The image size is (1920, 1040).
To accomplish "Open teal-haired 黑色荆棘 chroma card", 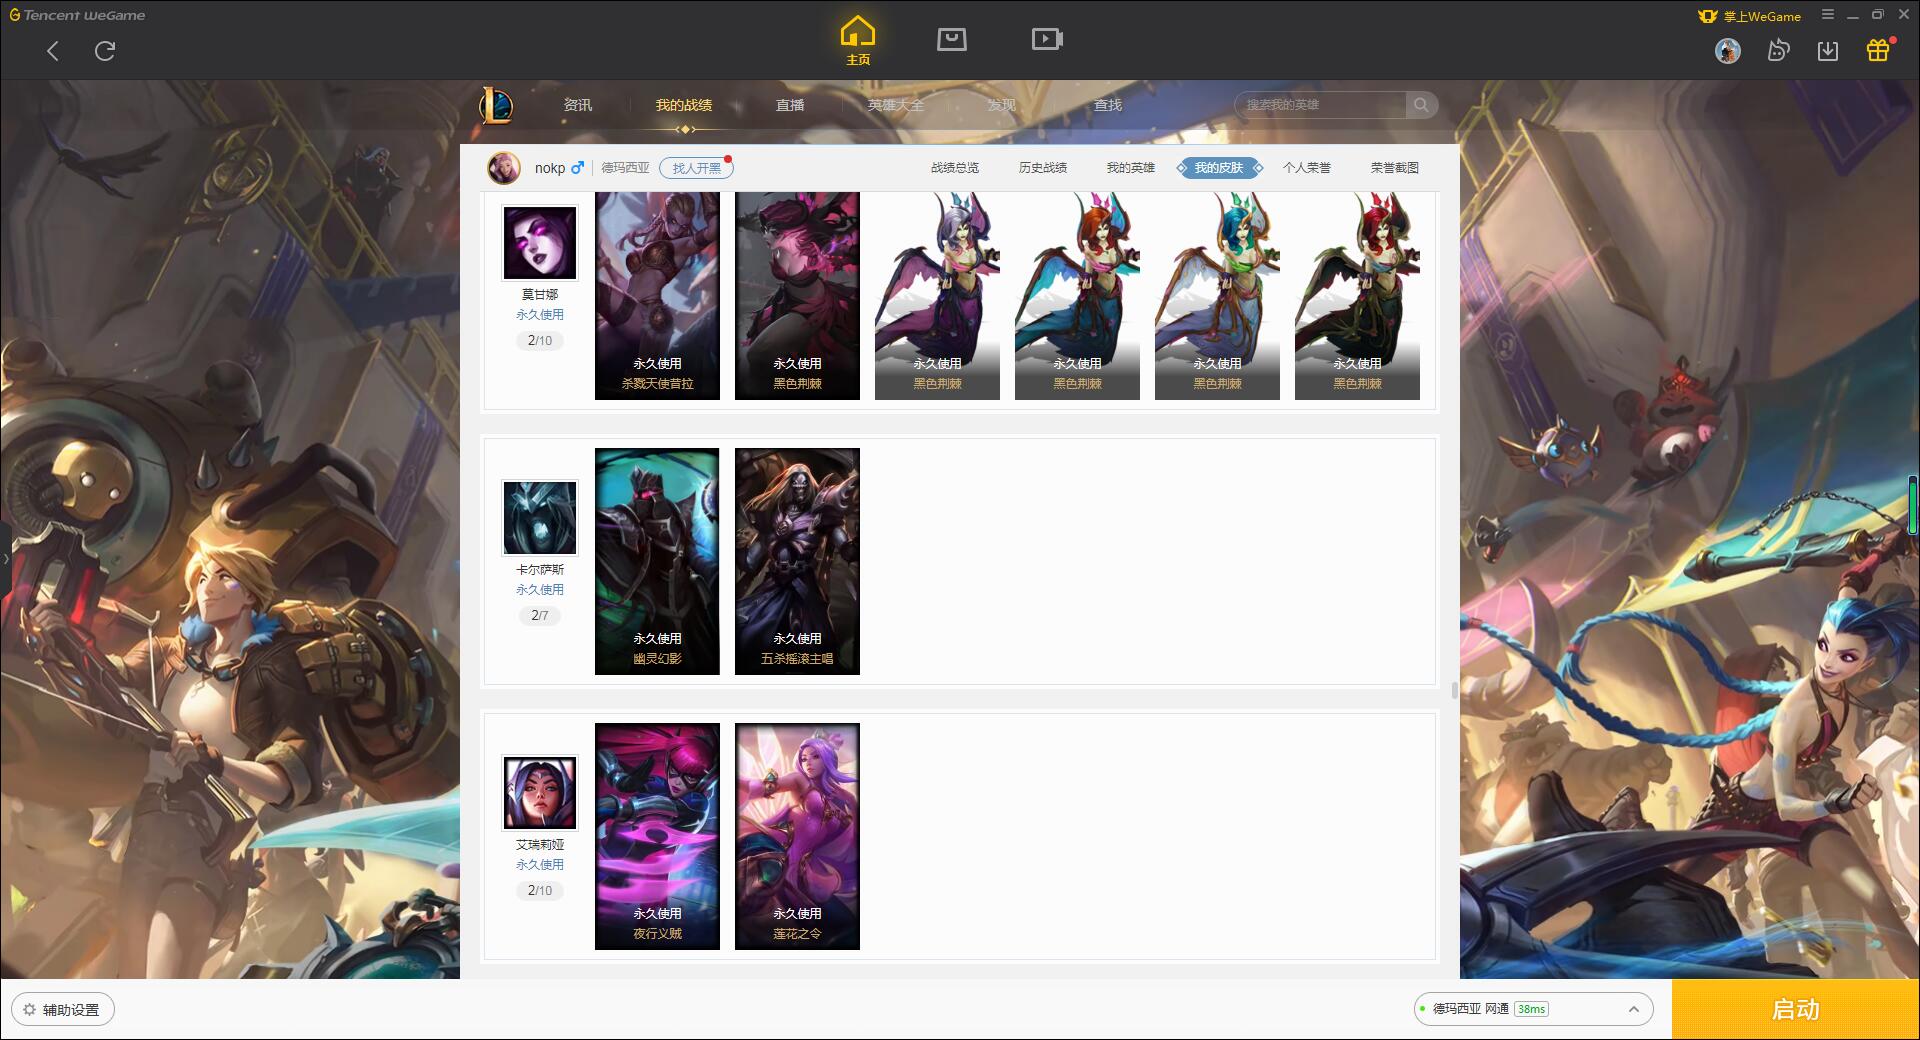I will pyautogui.click(x=1217, y=296).
